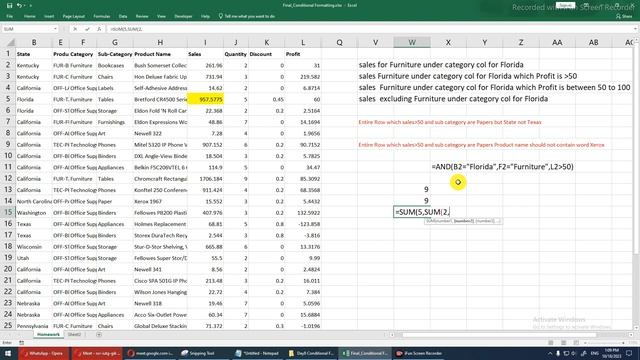
Task: Click 'North Carolina' state cell
Action: click(x=34, y=201)
